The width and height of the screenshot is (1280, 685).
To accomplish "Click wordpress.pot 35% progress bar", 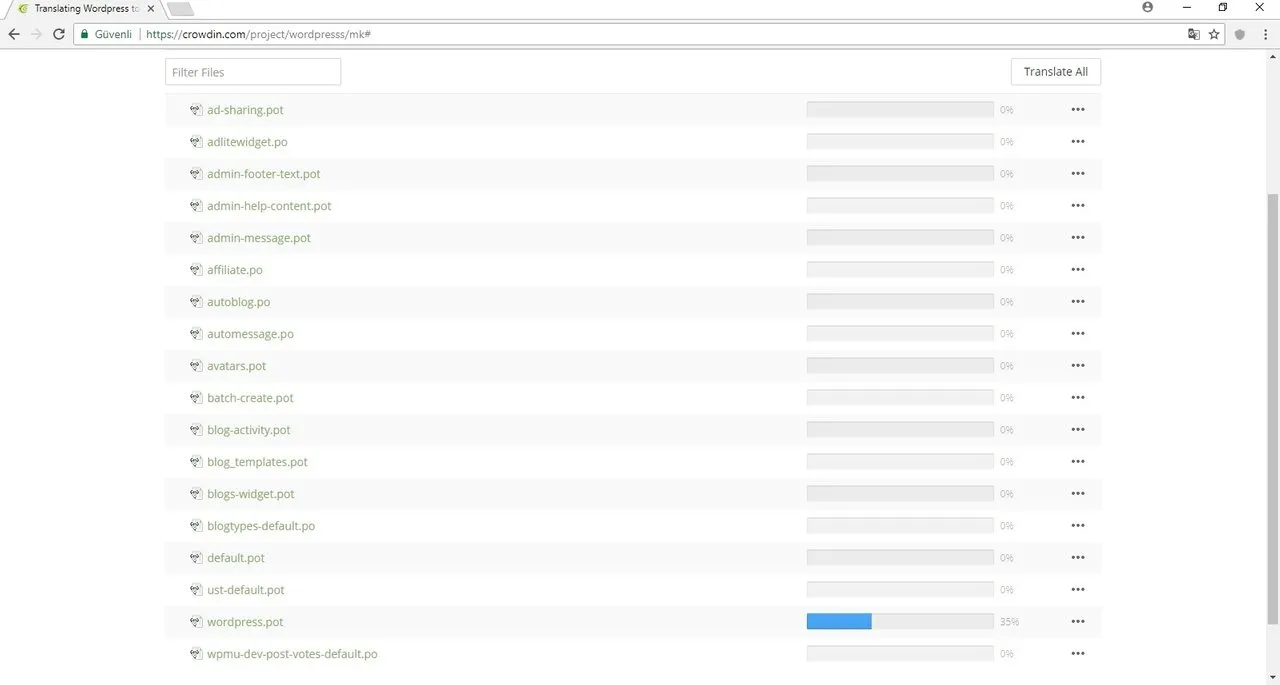I will pos(900,622).
